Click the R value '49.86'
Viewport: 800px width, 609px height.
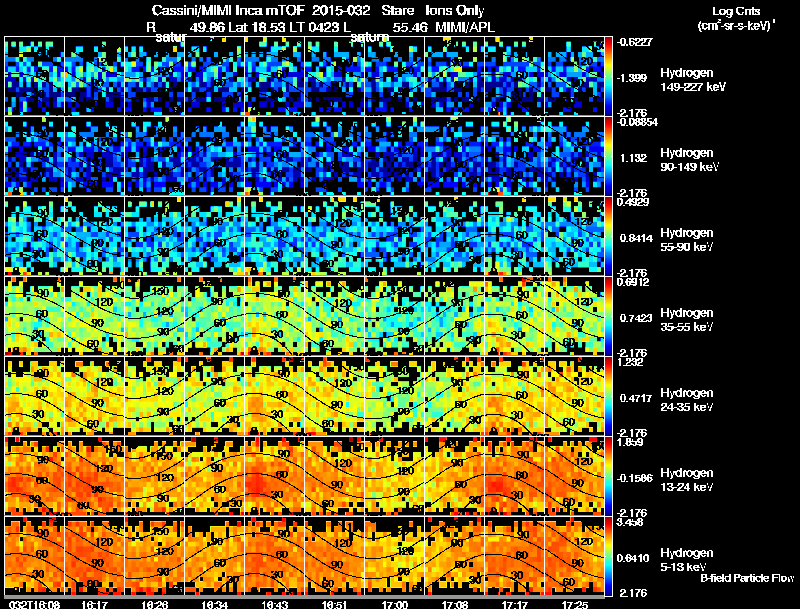[207, 27]
